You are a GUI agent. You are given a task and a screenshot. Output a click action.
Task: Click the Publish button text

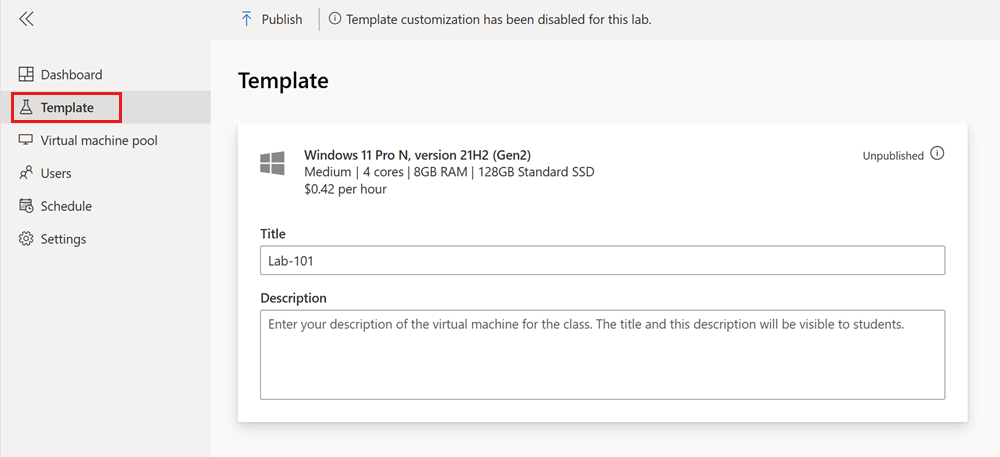tap(282, 19)
